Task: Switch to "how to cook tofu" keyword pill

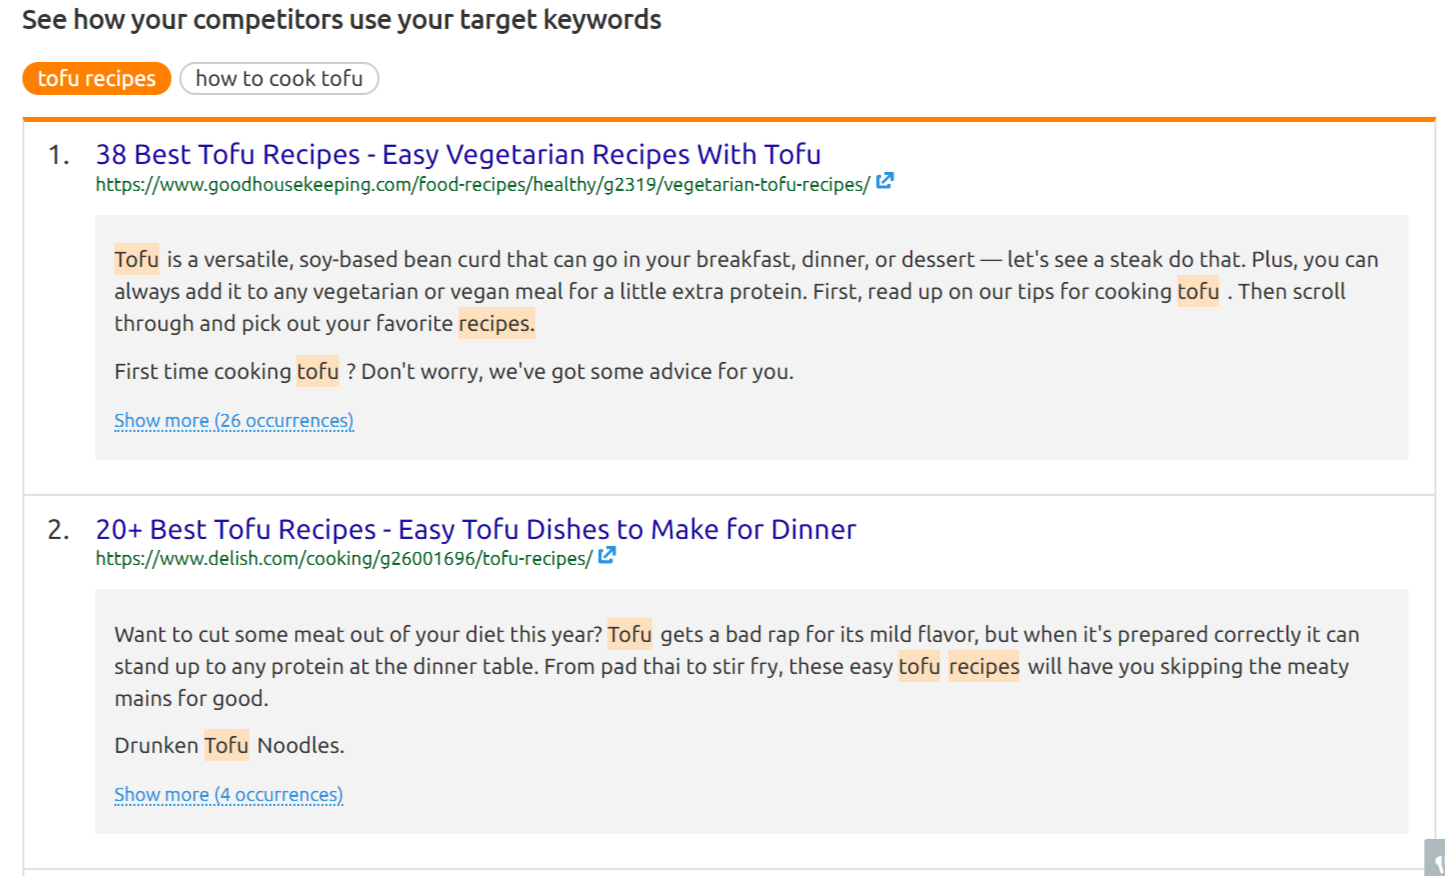Action: 279,79
